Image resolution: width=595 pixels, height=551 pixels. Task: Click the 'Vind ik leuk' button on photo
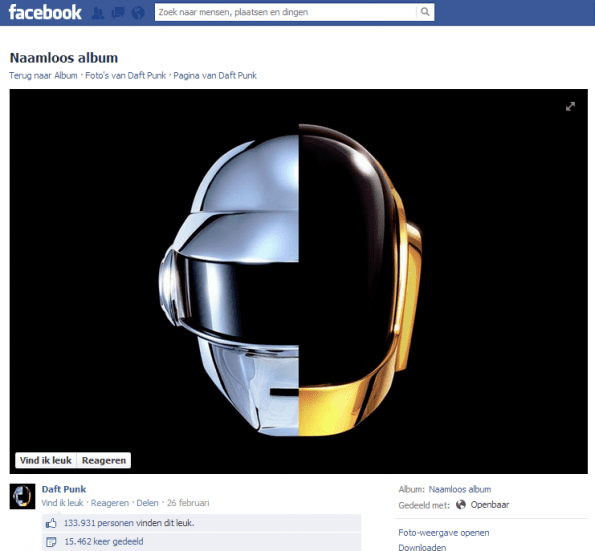46,460
